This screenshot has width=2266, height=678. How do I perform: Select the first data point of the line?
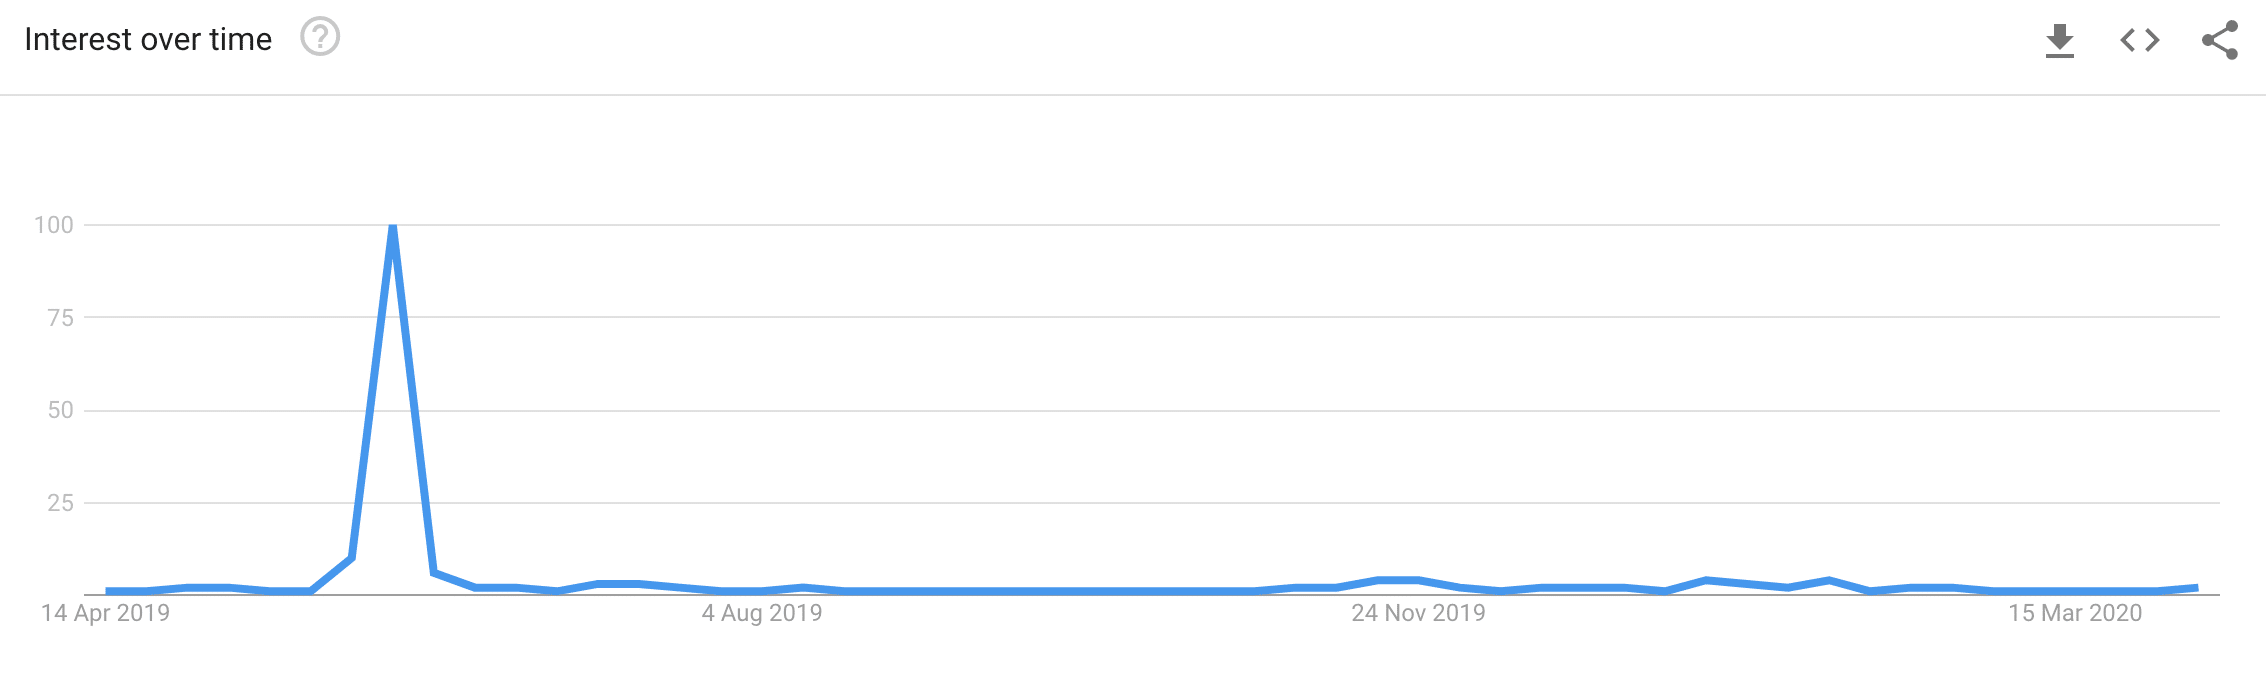coord(106,591)
